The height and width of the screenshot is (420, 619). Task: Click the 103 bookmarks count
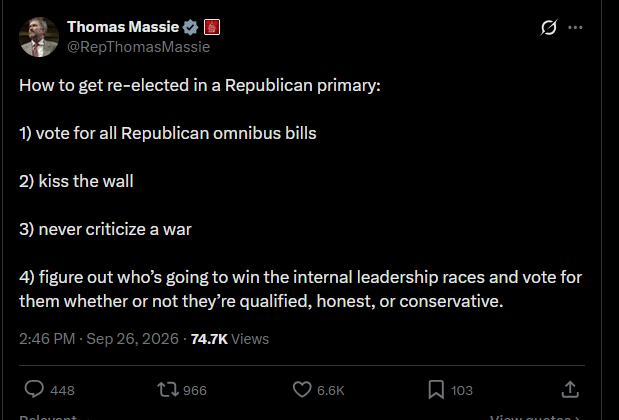[x=462, y=390]
